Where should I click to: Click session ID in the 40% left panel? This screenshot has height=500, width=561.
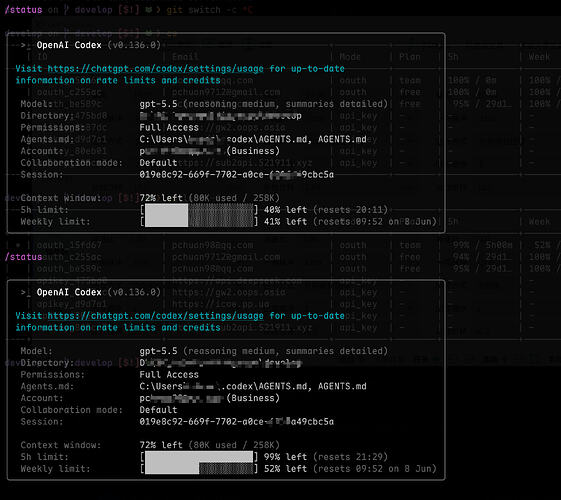(236, 175)
